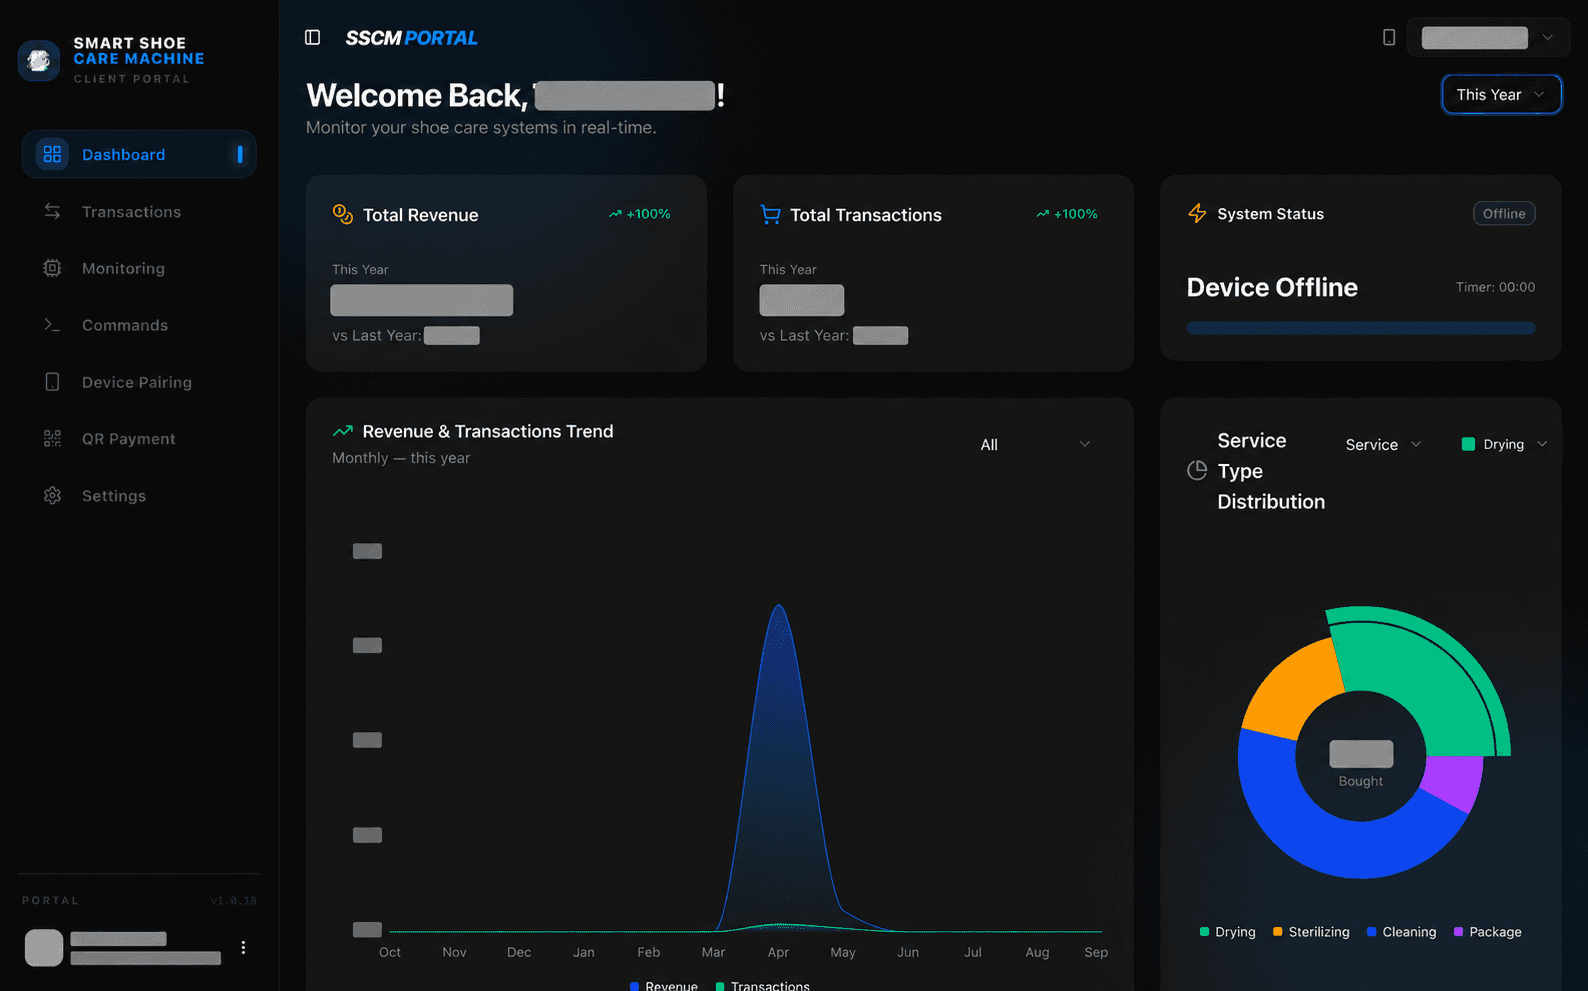Screen dimensions: 1588x991
Task: Click the Settings gear icon
Action: [52, 495]
